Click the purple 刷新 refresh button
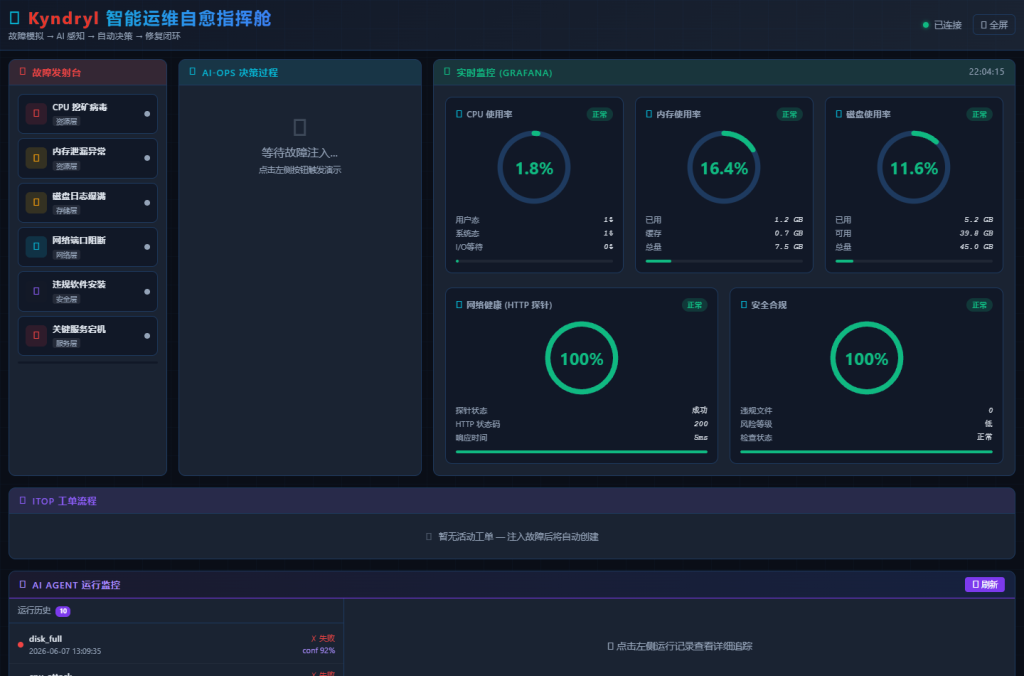The height and width of the screenshot is (676, 1024). (985, 585)
